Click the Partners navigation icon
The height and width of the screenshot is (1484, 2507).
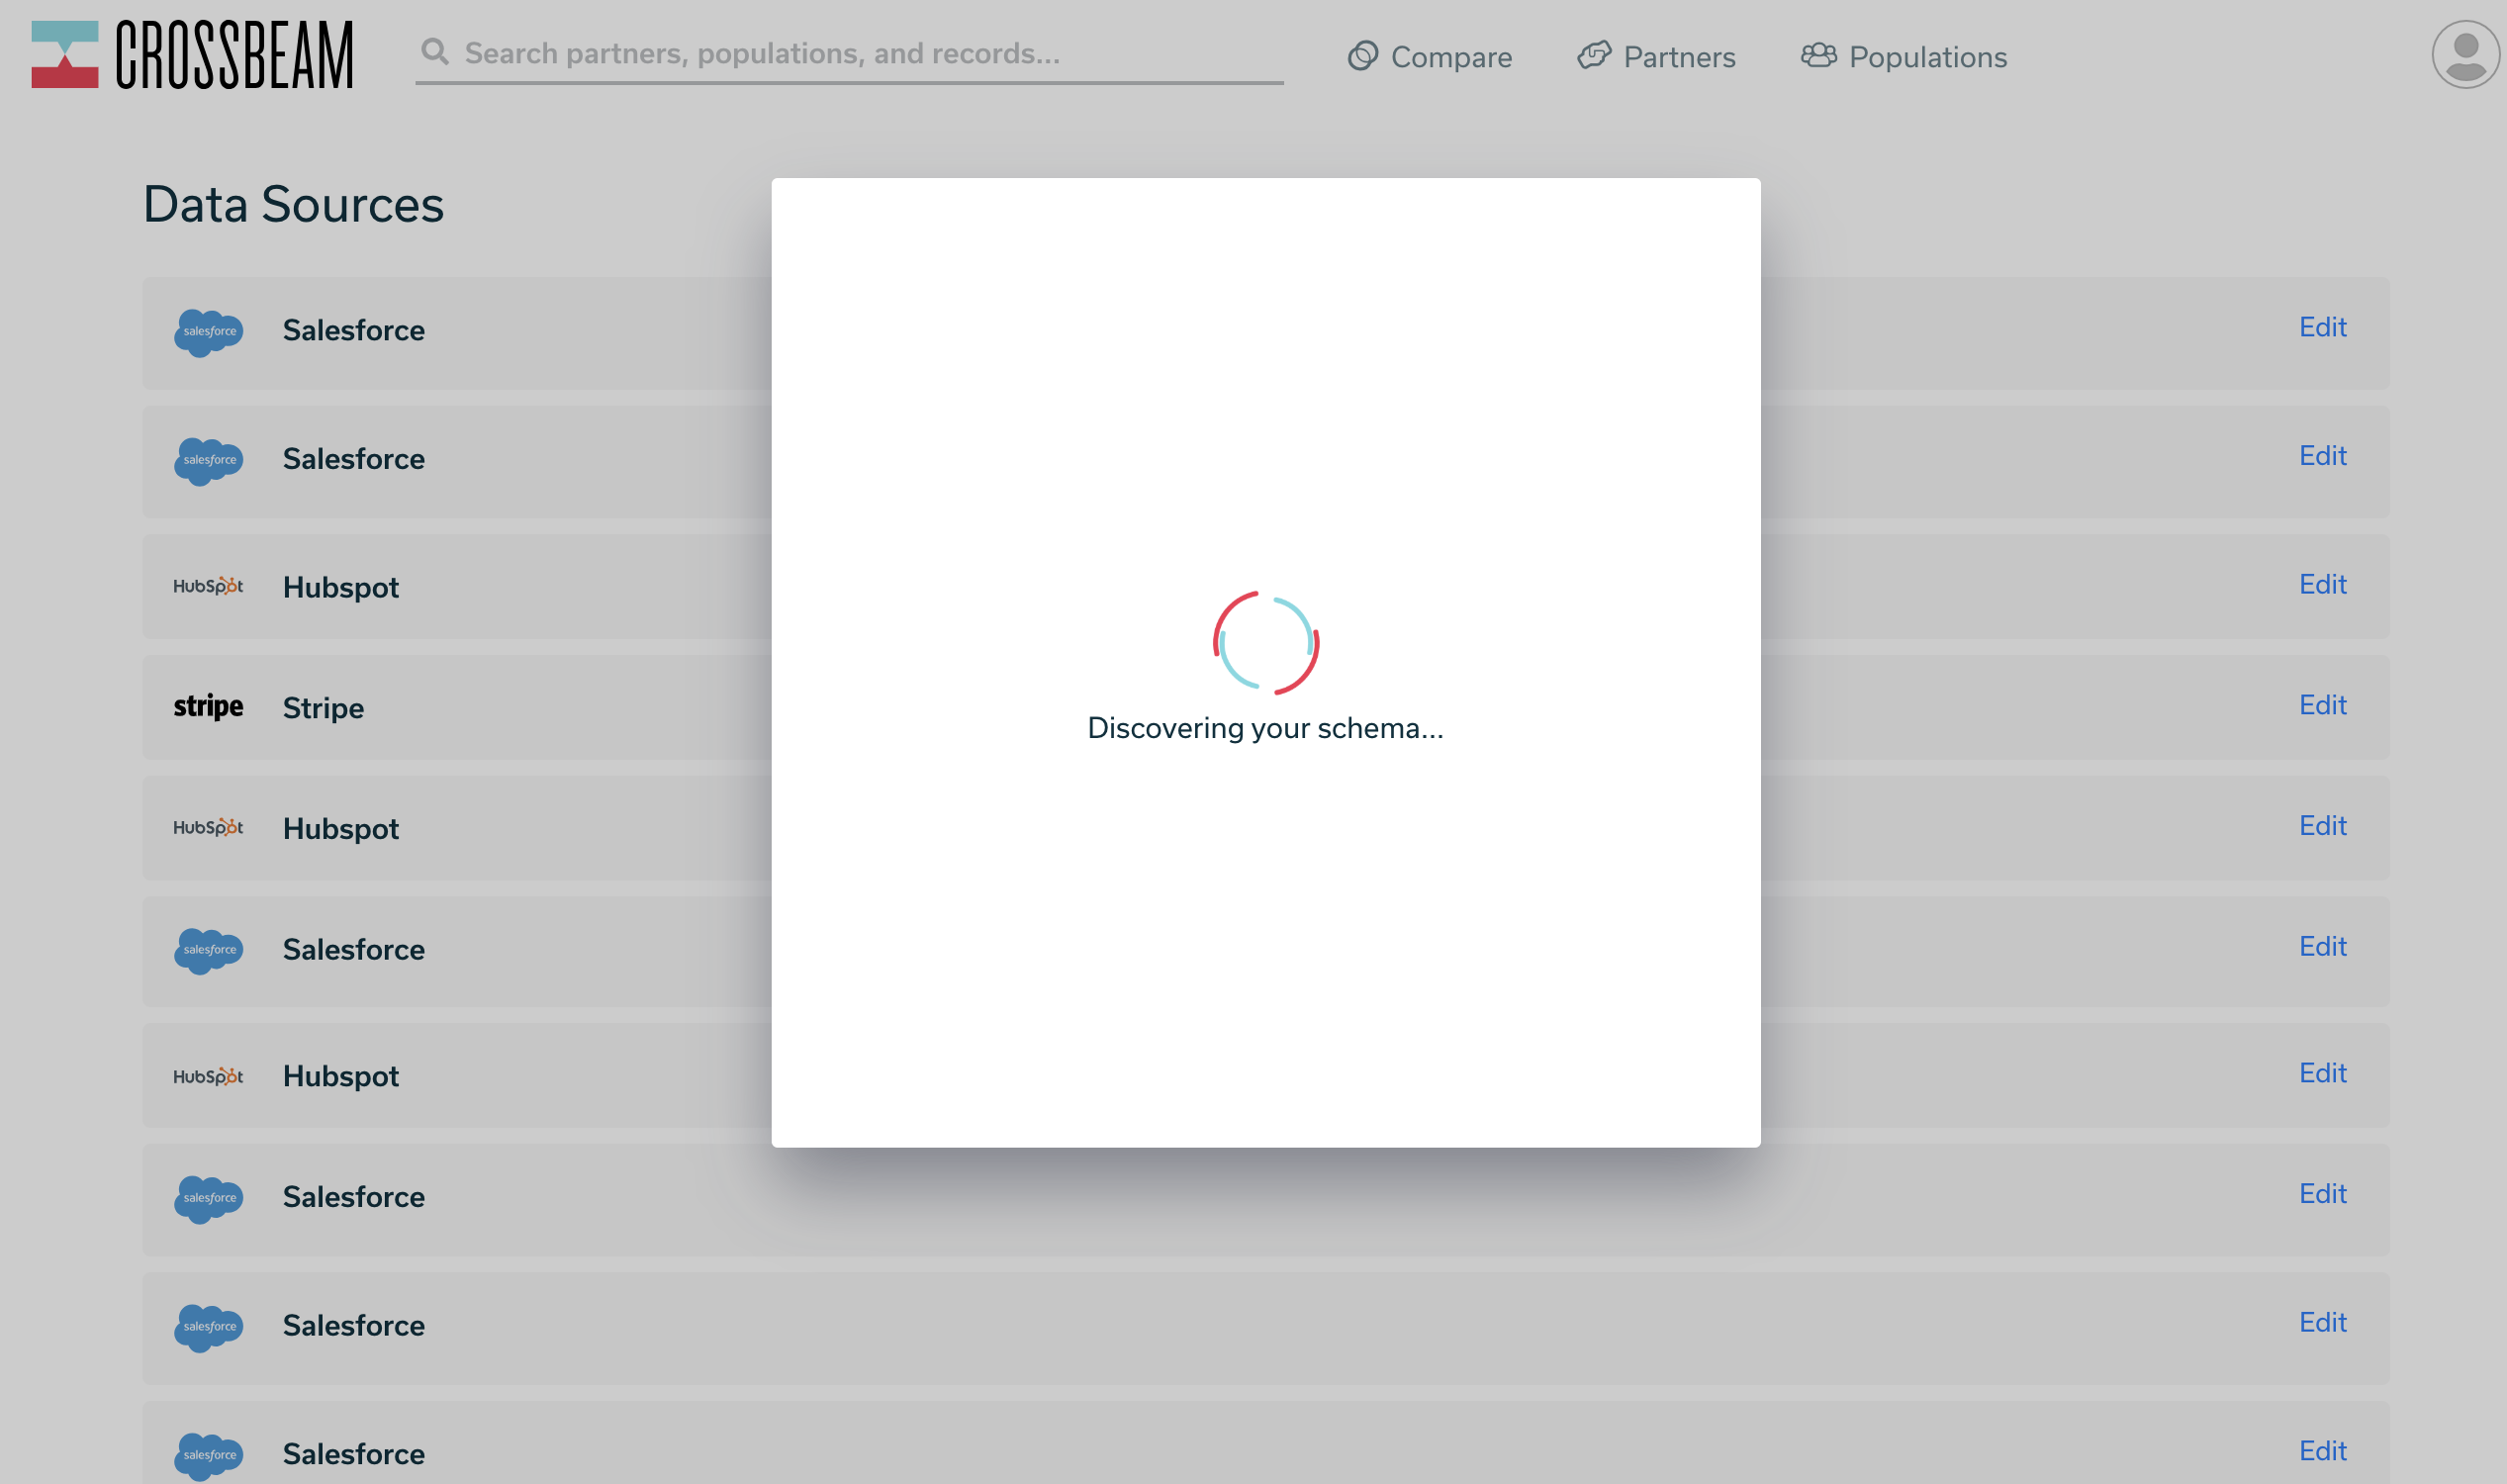coord(1592,56)
